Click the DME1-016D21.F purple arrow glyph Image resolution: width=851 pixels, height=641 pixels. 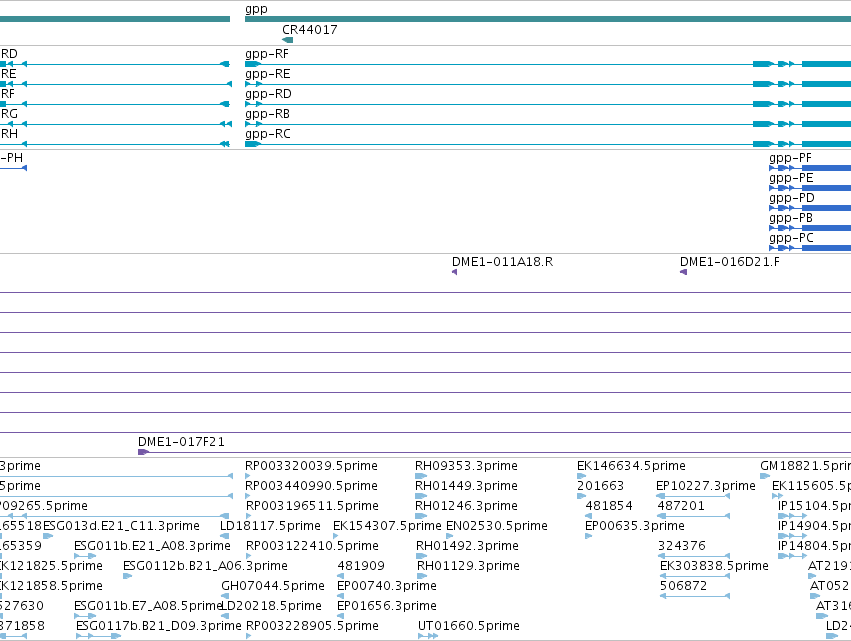pos(683,272)
